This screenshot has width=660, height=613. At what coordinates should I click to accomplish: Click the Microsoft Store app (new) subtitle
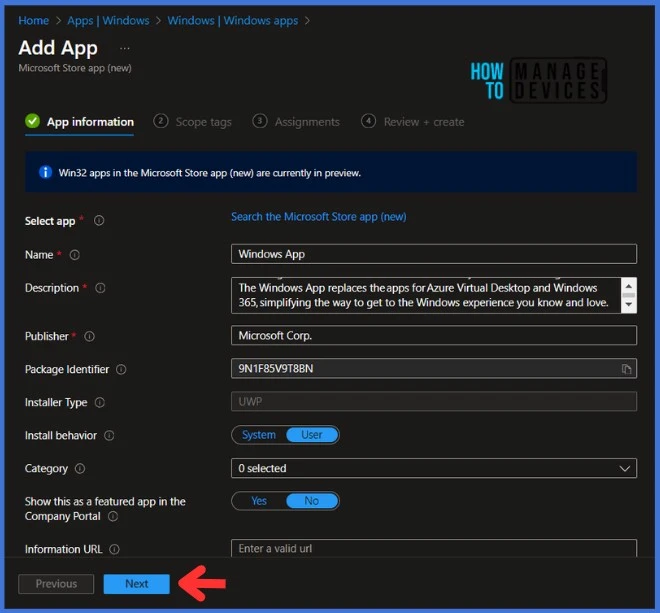[x=75, y=68]
